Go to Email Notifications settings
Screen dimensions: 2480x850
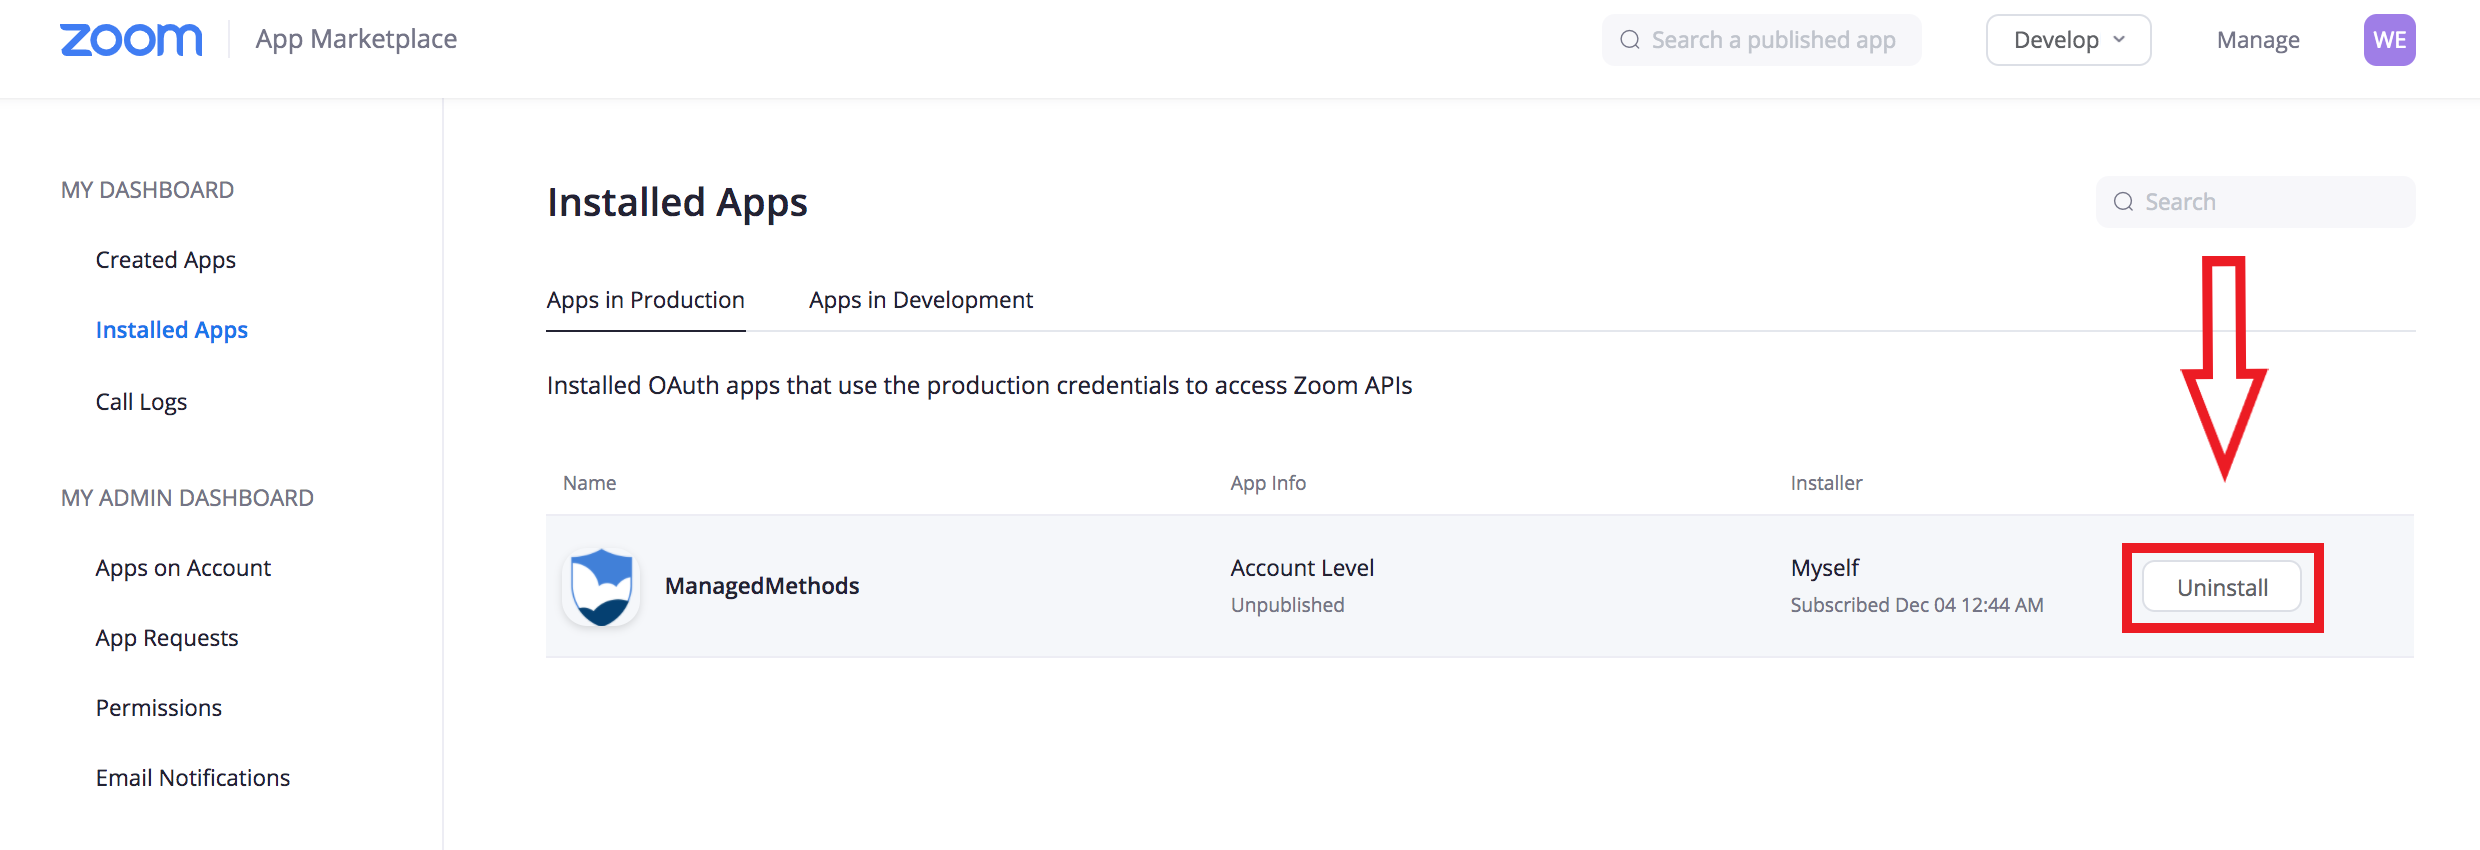[x=193, y=778]
